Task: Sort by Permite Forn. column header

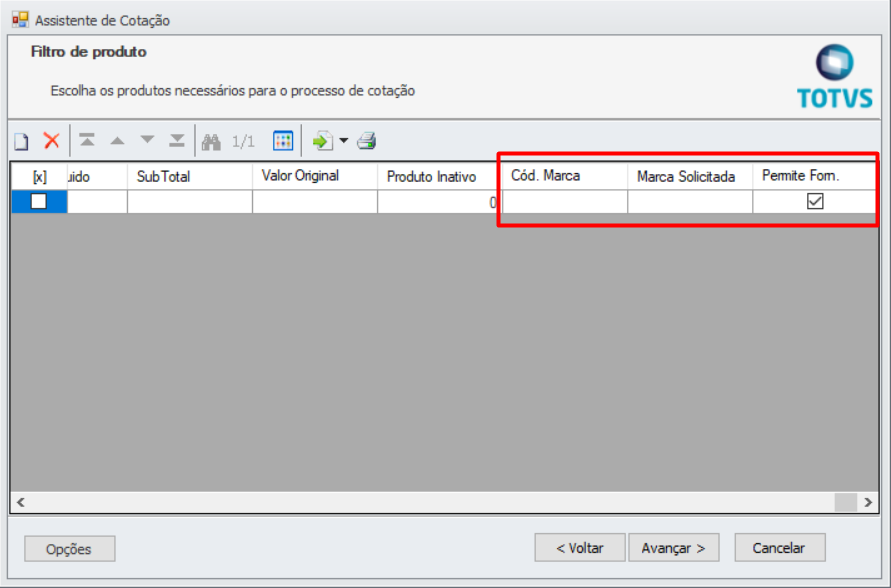Action: (814, 177)
